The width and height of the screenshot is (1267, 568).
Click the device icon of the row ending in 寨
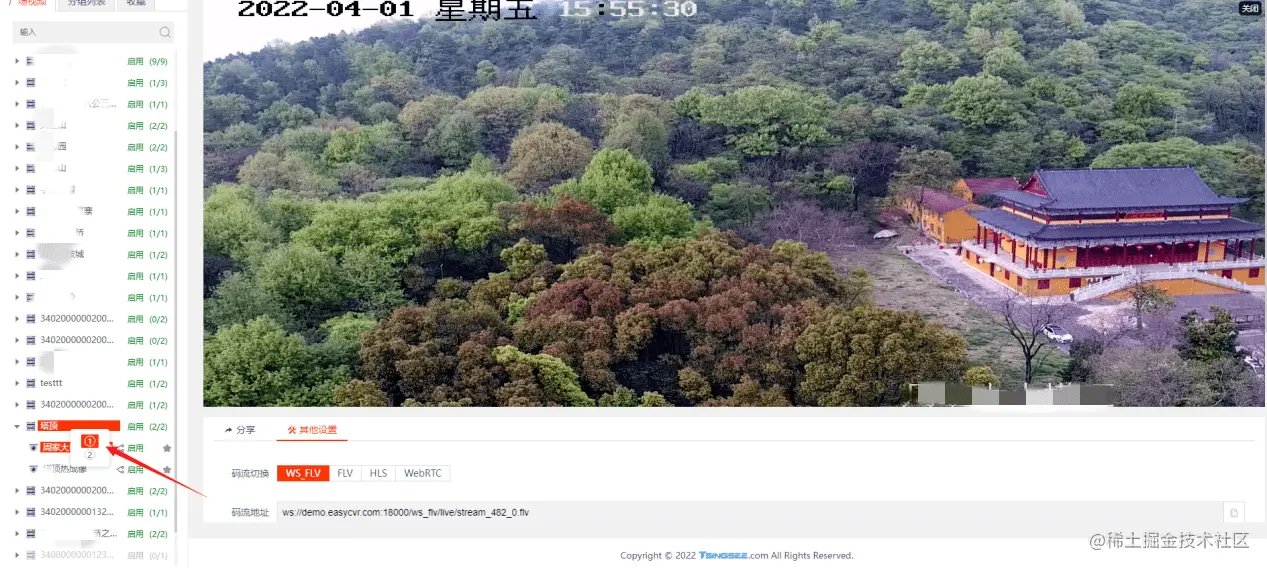pos(31,211)
